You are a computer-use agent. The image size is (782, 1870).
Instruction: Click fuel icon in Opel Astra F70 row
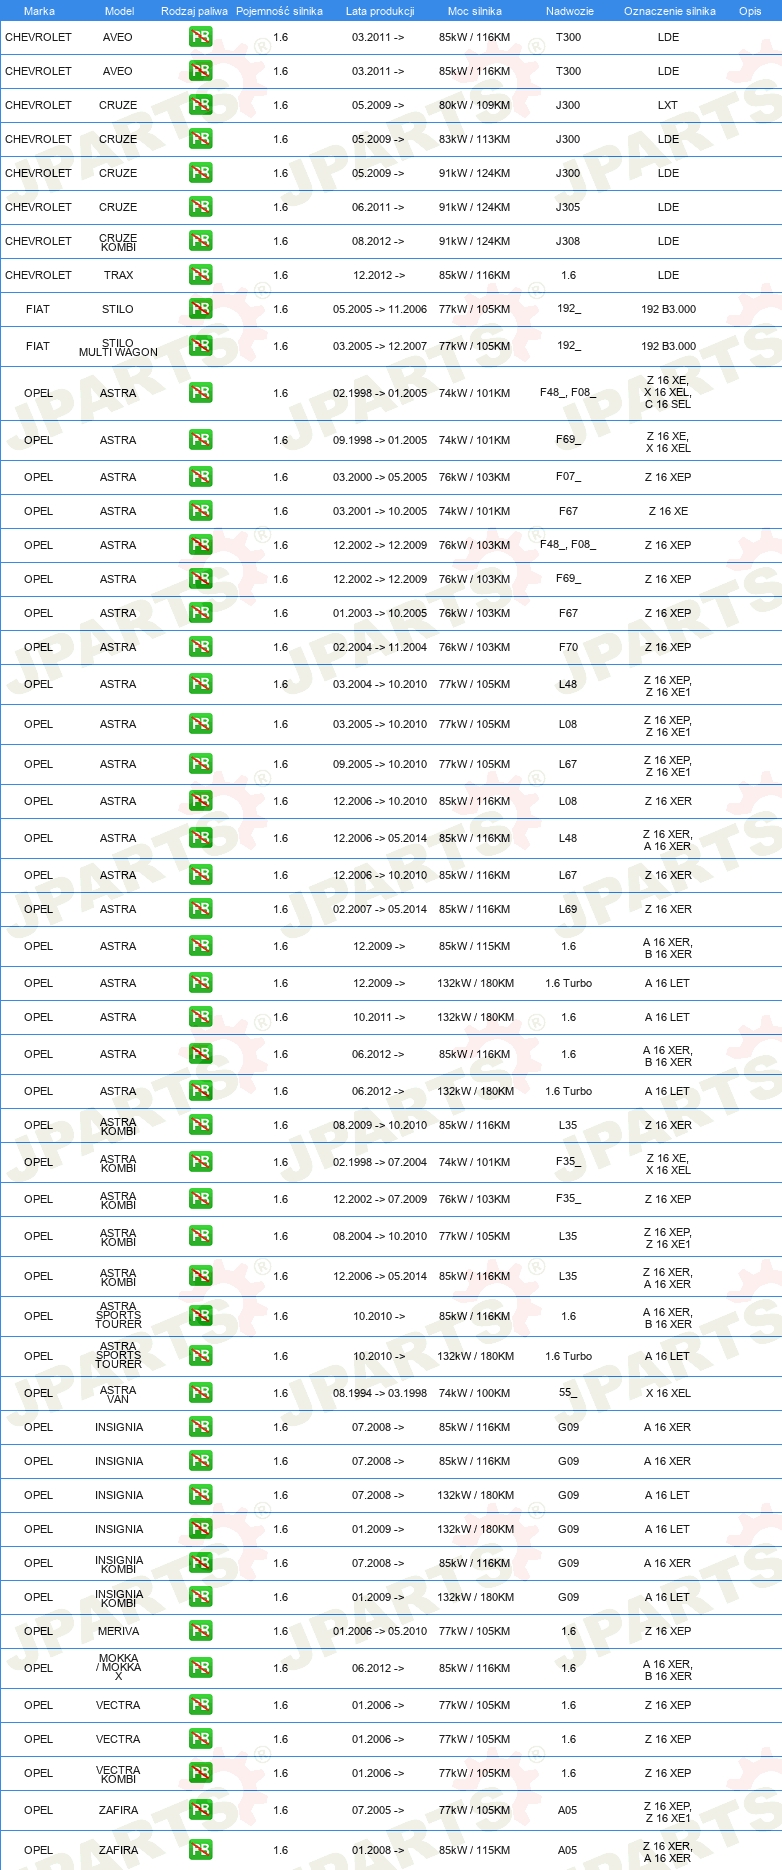200,647
